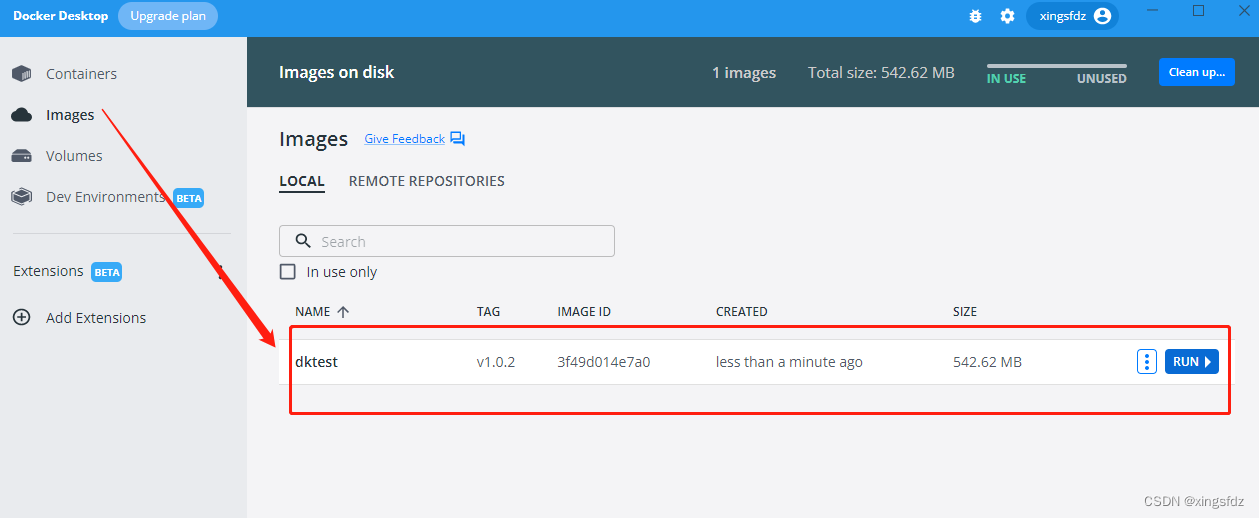Image resolution: width=1259 pixels, height=518 pixels.
Task: Click the 542.62 MB size cell
Action: tap(987, 362)
